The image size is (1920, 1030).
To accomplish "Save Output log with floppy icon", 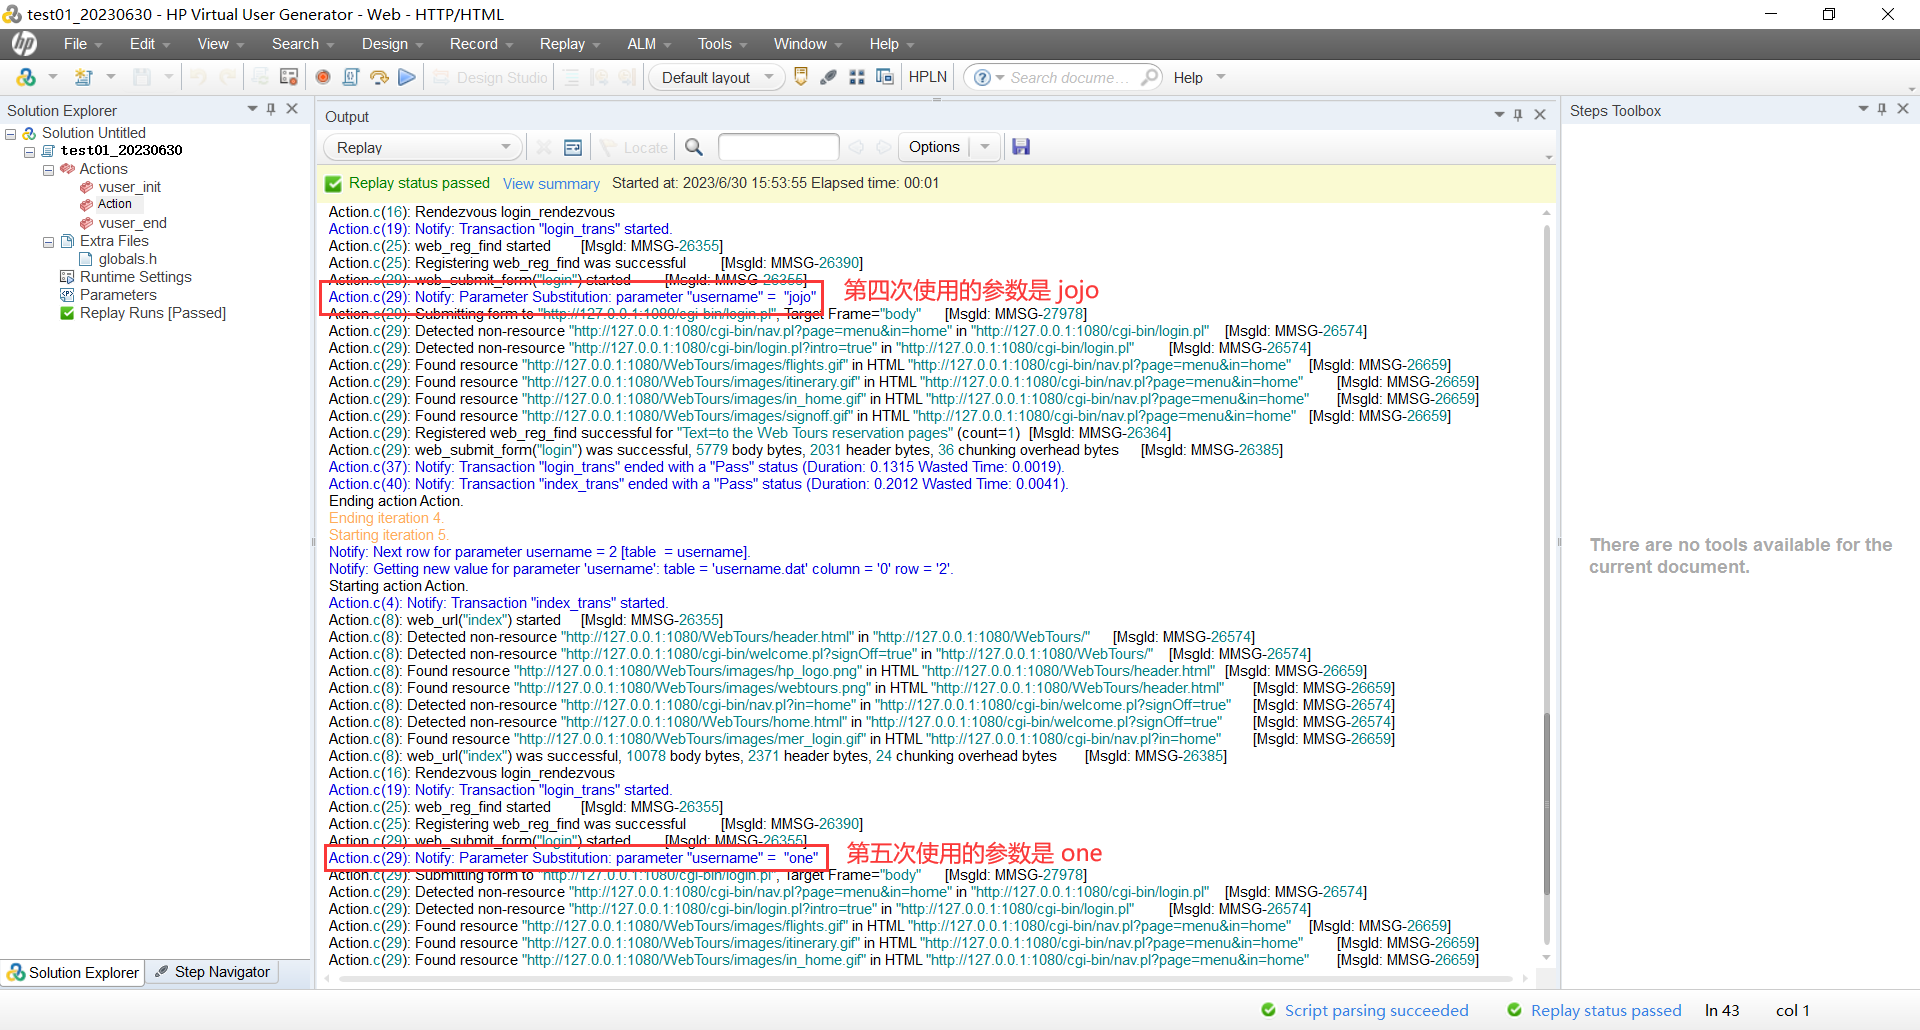I will coord(1021,147).
